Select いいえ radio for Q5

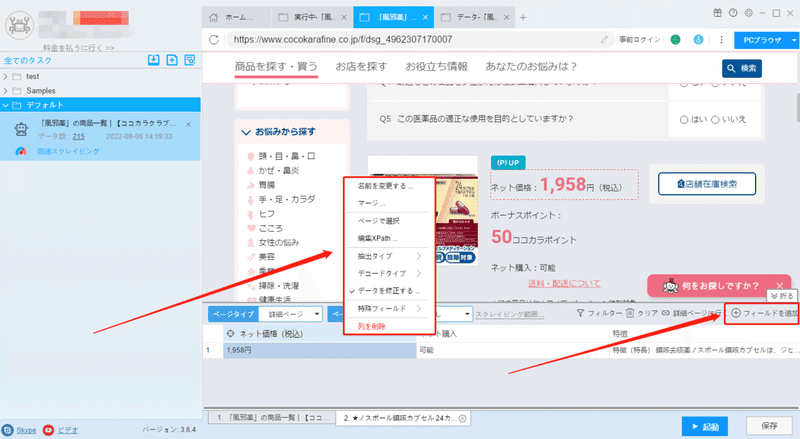tap(715, 120)
